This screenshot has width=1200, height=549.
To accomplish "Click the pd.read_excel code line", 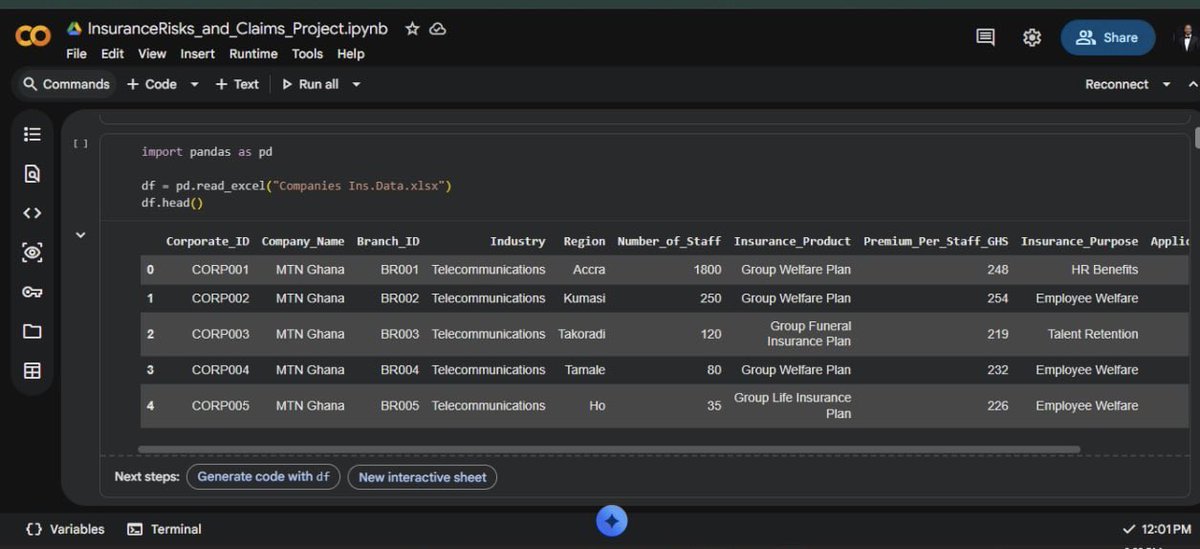I will click(297, 186).
